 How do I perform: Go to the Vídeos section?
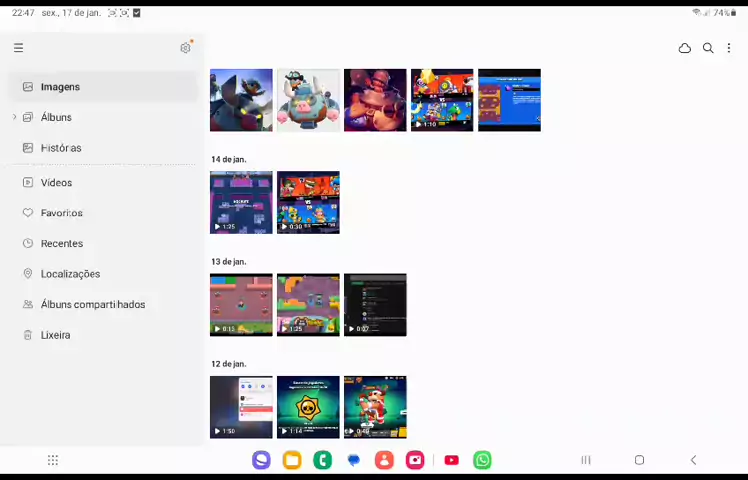point(56,183)
